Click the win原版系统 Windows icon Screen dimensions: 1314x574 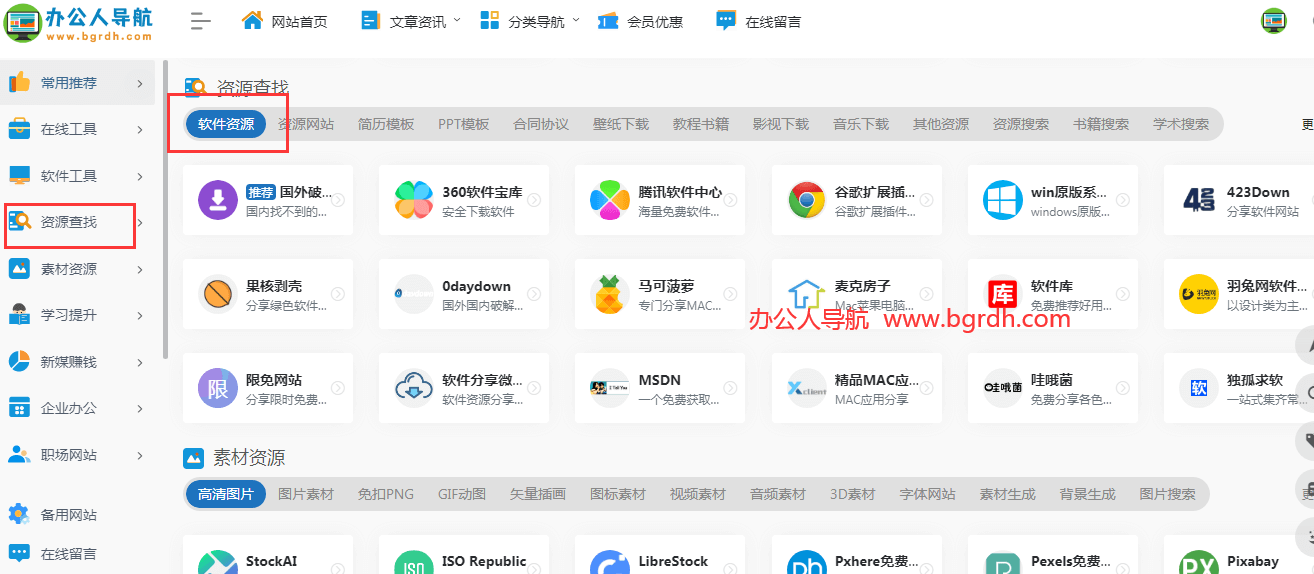pos(1002,200)
